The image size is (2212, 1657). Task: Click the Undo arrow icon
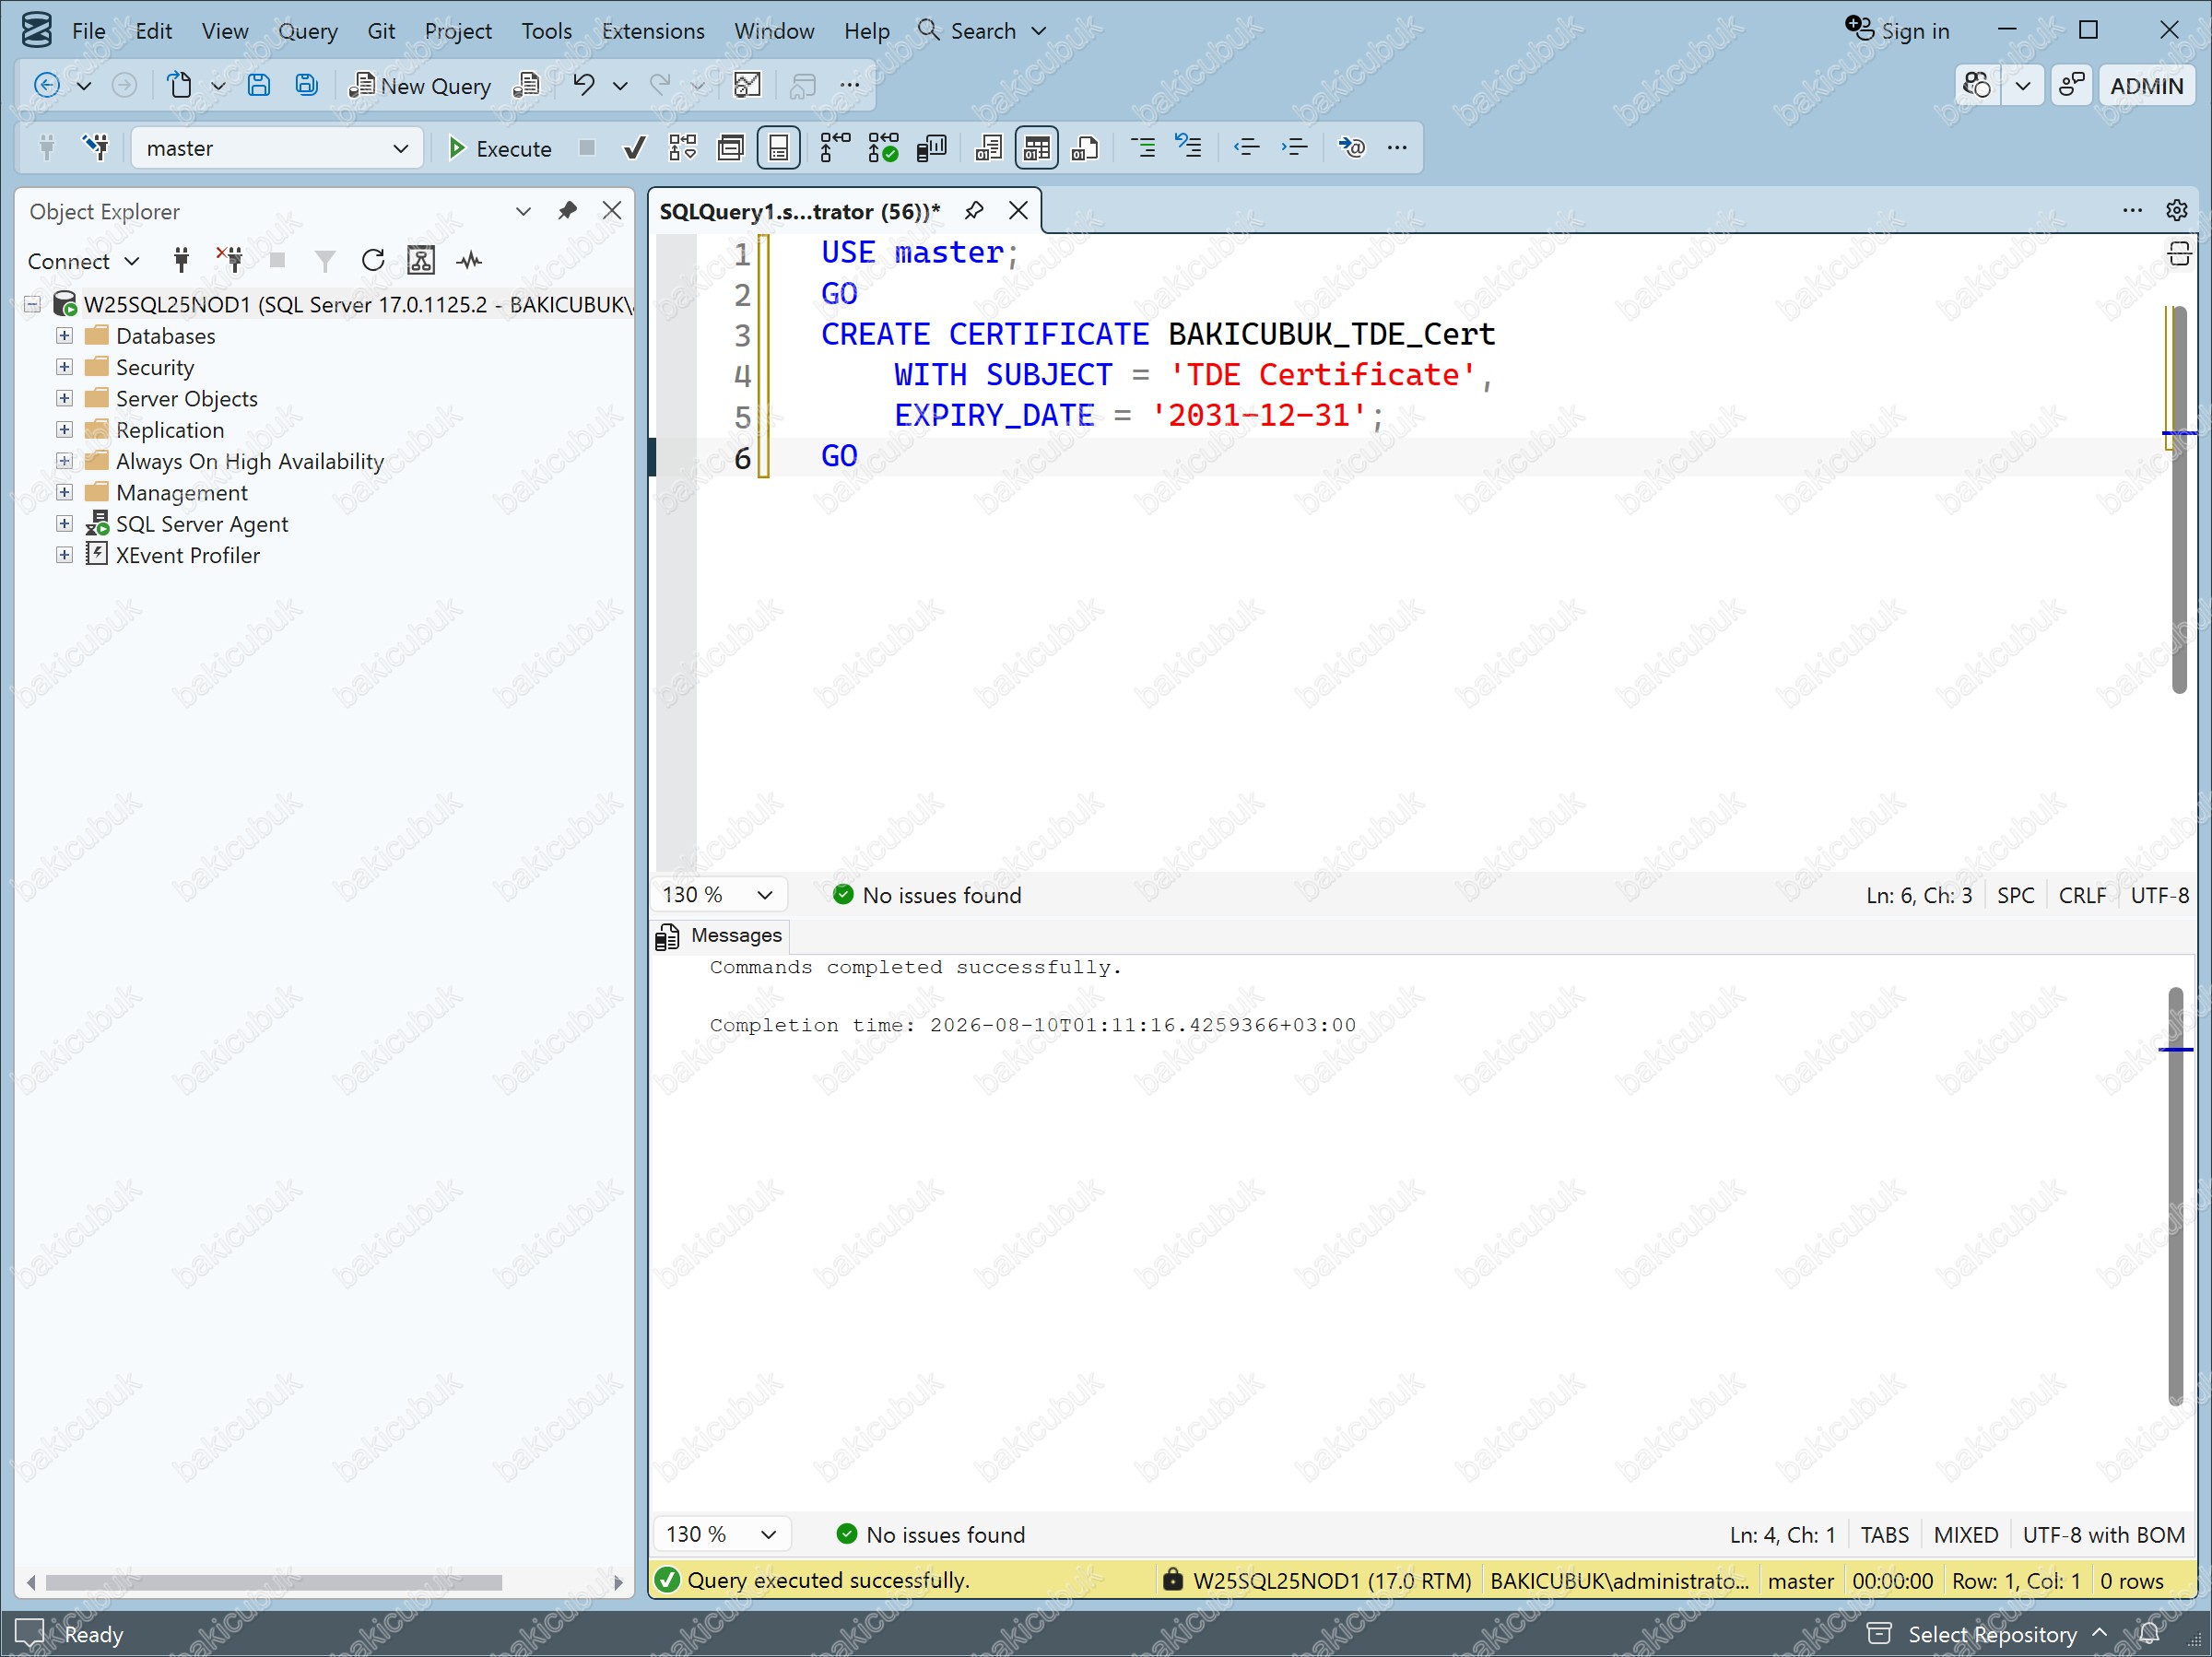[x=584, y=85]
